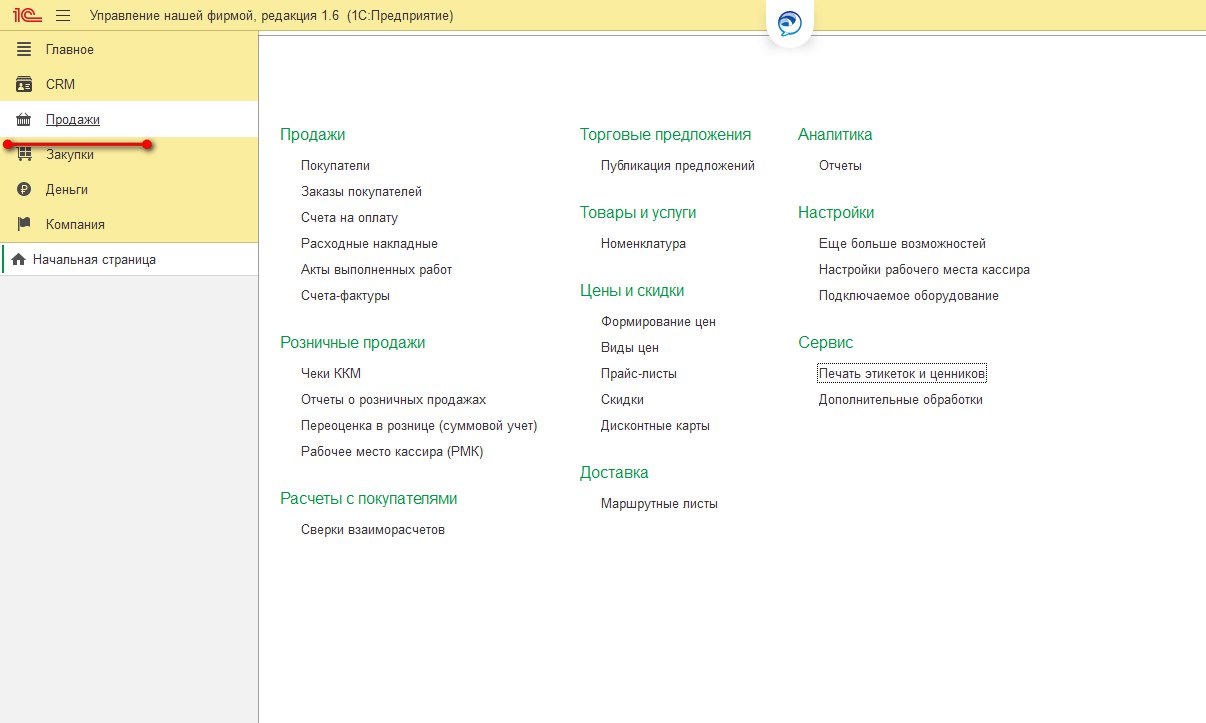This screenshot has height=723, width=1206.
Task: Launch Рабочее место кассира (РМК)
Action: [392, 452]
